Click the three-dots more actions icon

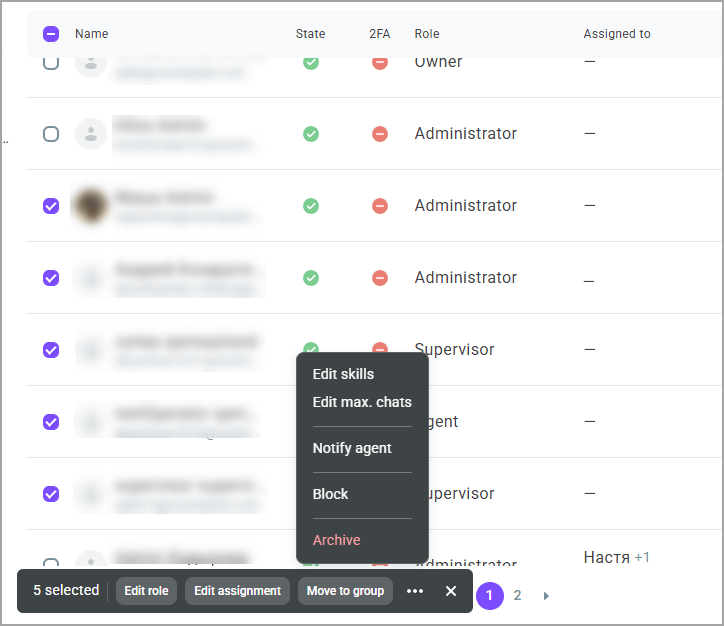pyautogui.click(x=415, y=591)
